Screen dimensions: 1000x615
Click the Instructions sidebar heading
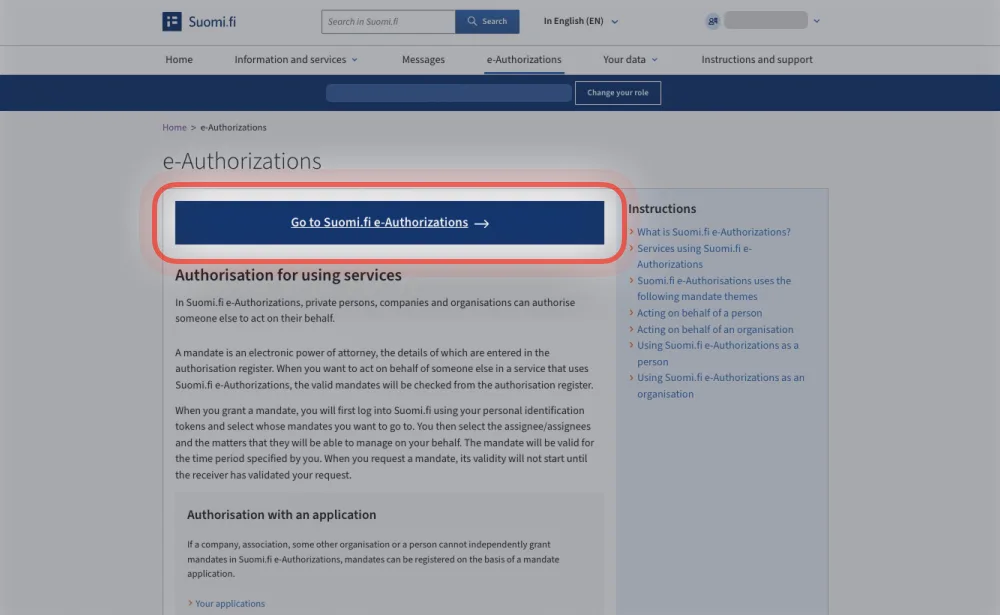point(662,209)
